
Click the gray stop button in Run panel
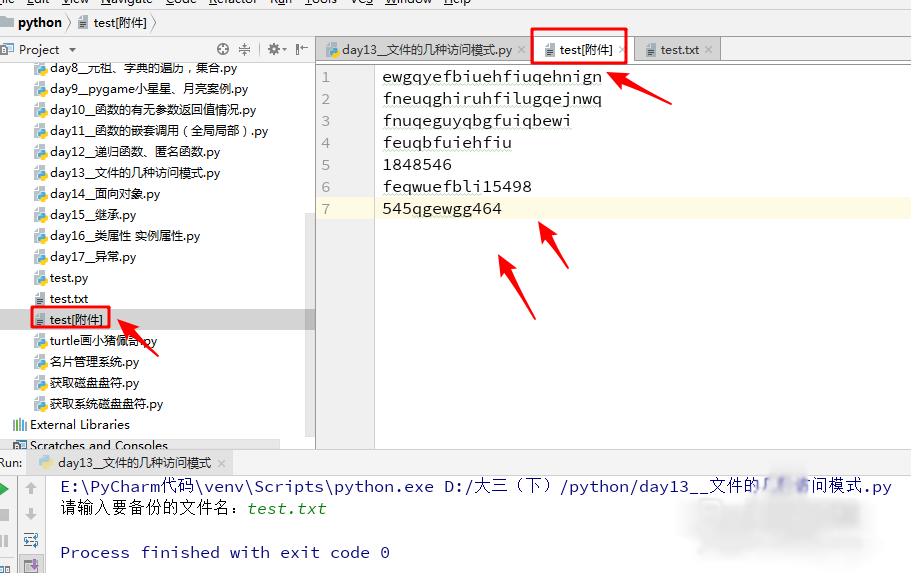tap(3, 515)
